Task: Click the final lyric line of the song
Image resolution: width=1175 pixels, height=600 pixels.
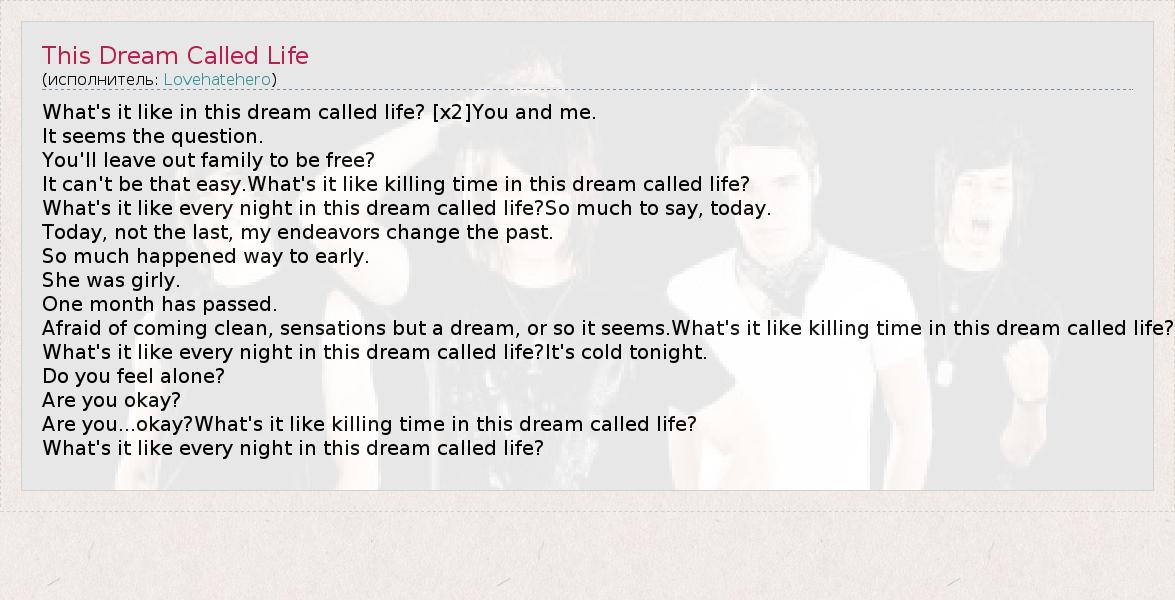Action: [x=293, y=448]
